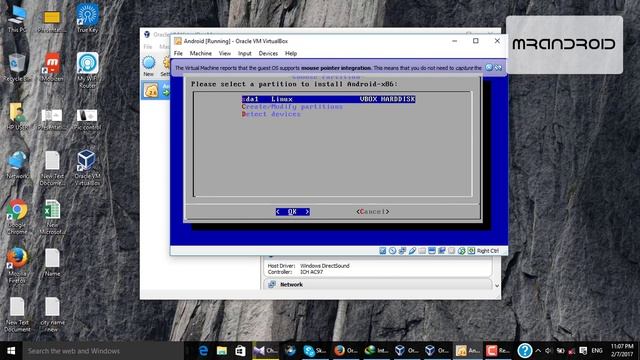
Task: Select the This PC desktop icon
Action: pos(17,19)
